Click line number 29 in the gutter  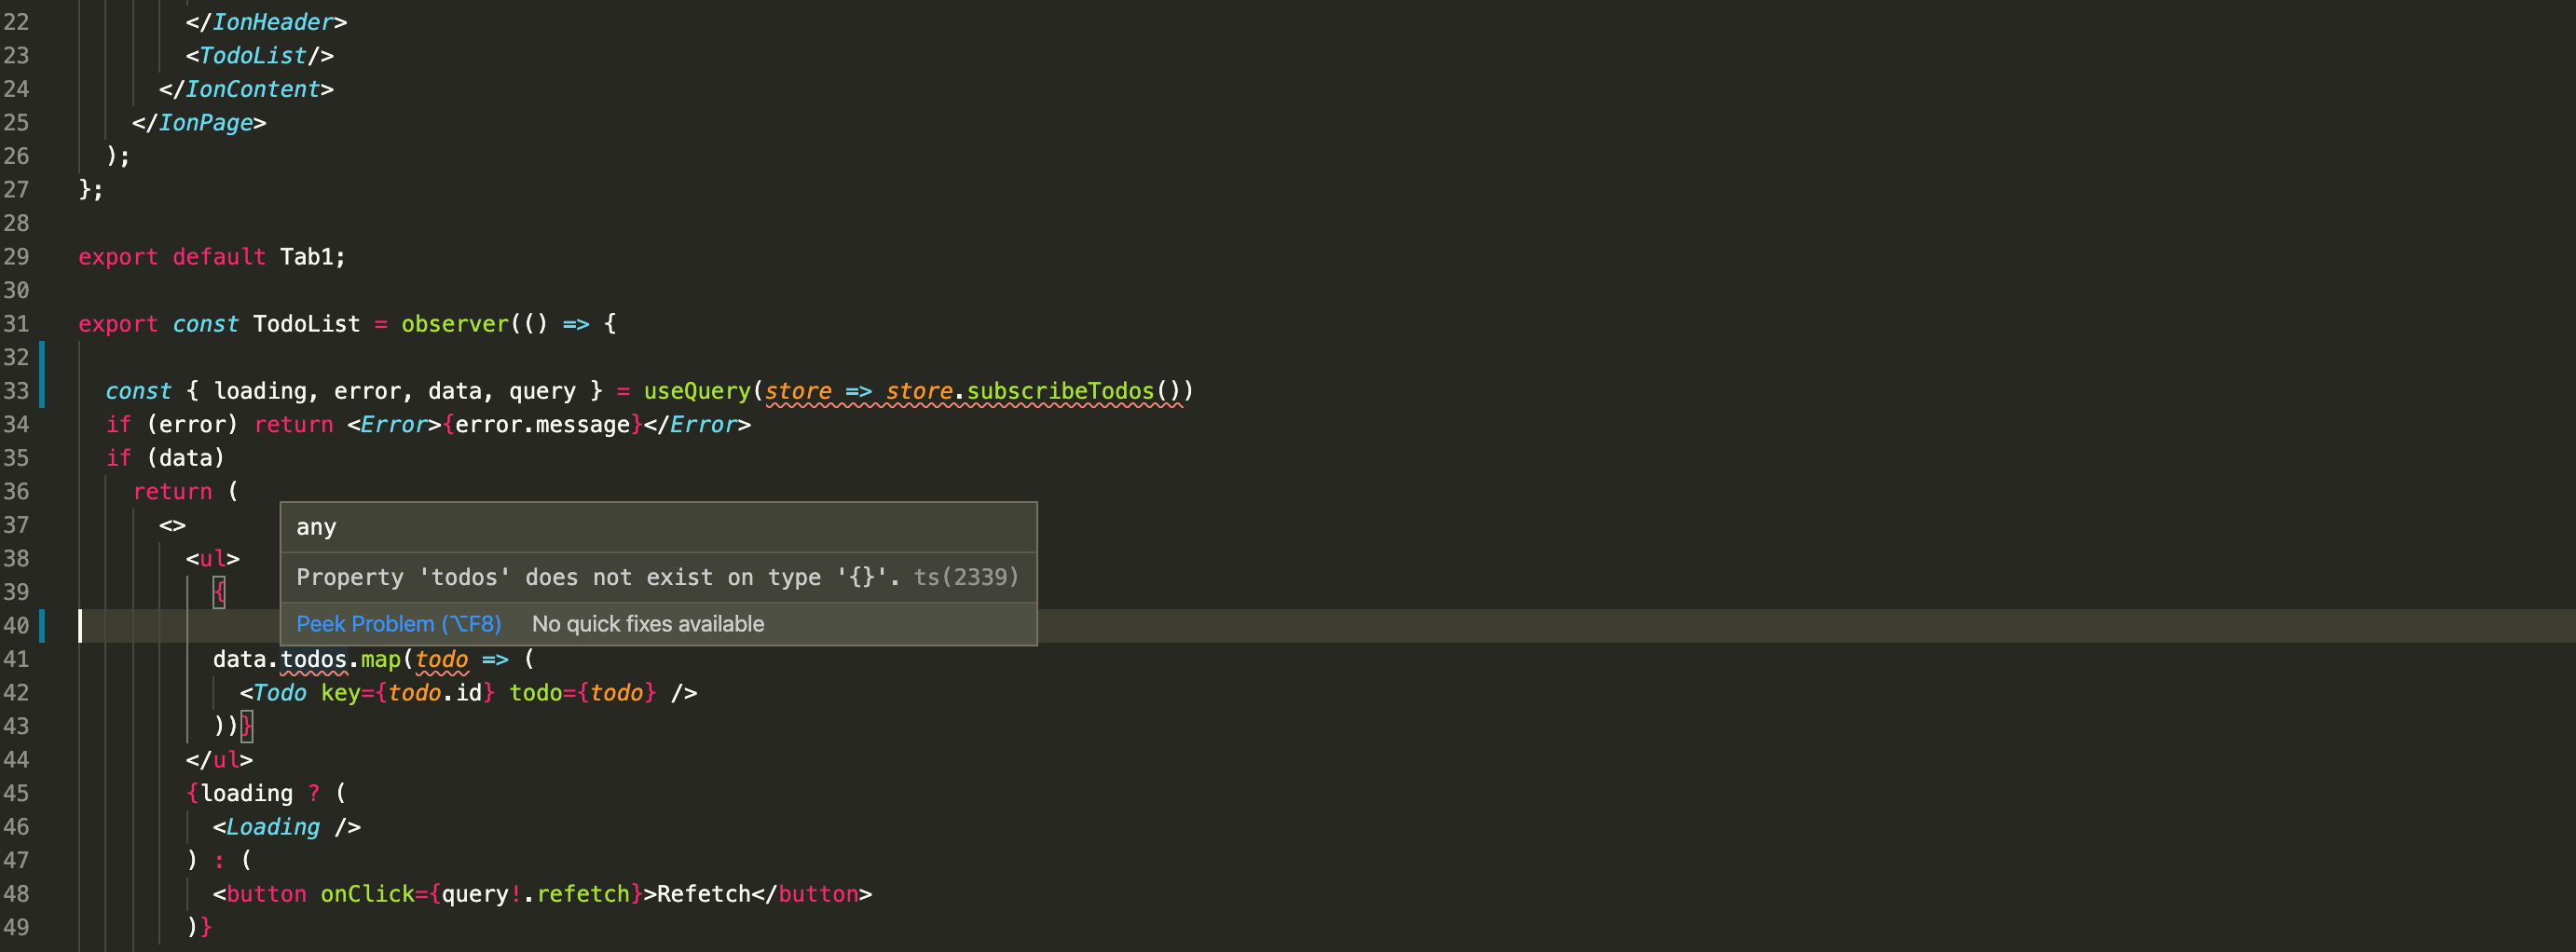(x=16, y=257)
